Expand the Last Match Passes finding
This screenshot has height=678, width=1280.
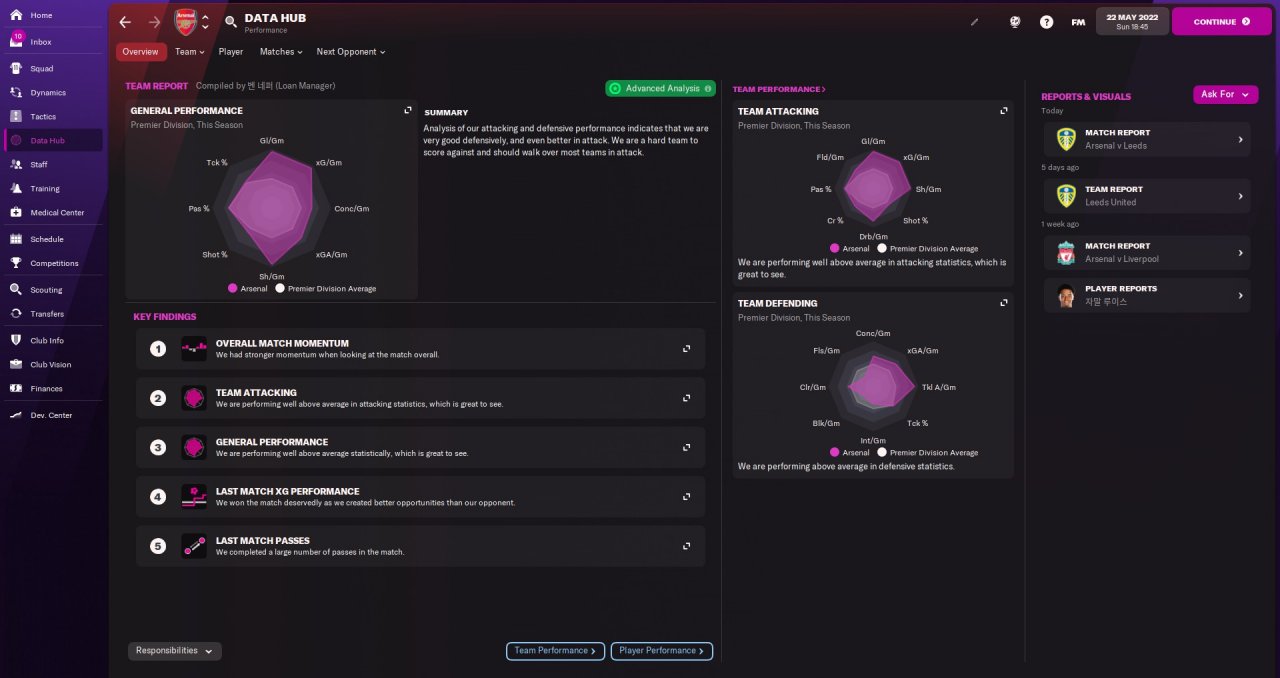point(686,546)
